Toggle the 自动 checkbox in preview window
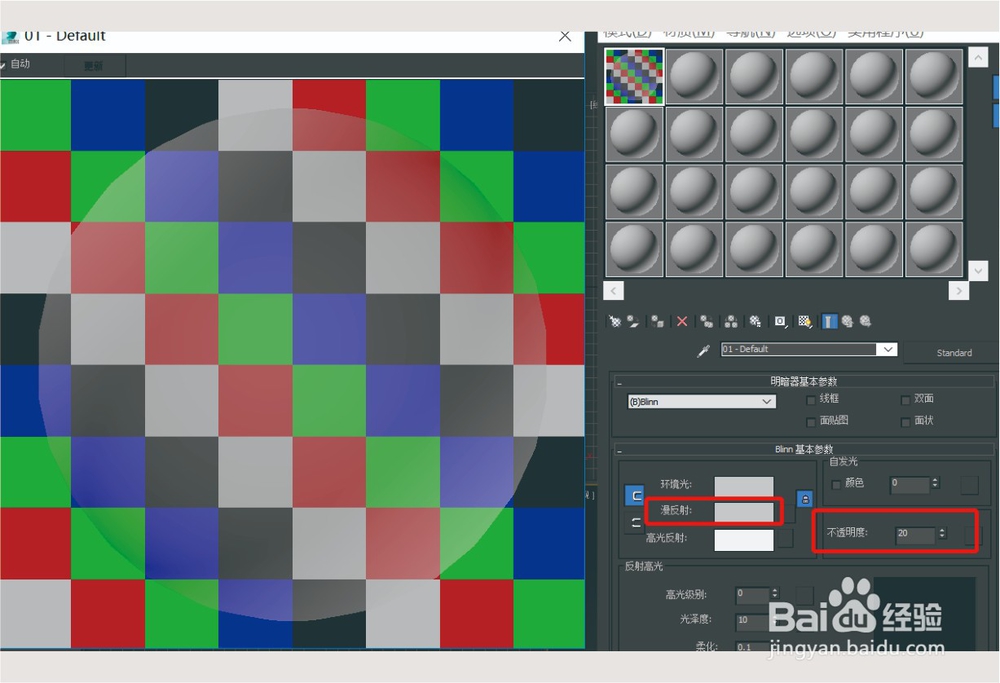 [x=3, y=64]
